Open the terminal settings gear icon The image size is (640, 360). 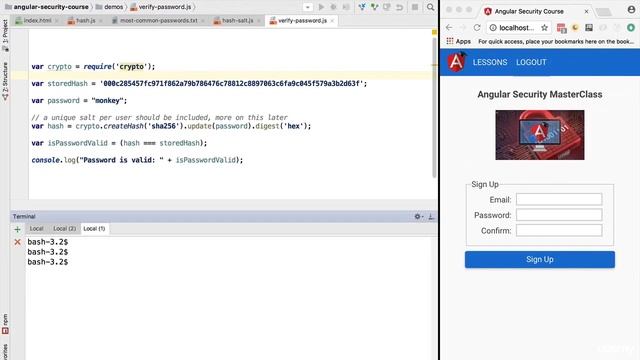tap(418, 216)
